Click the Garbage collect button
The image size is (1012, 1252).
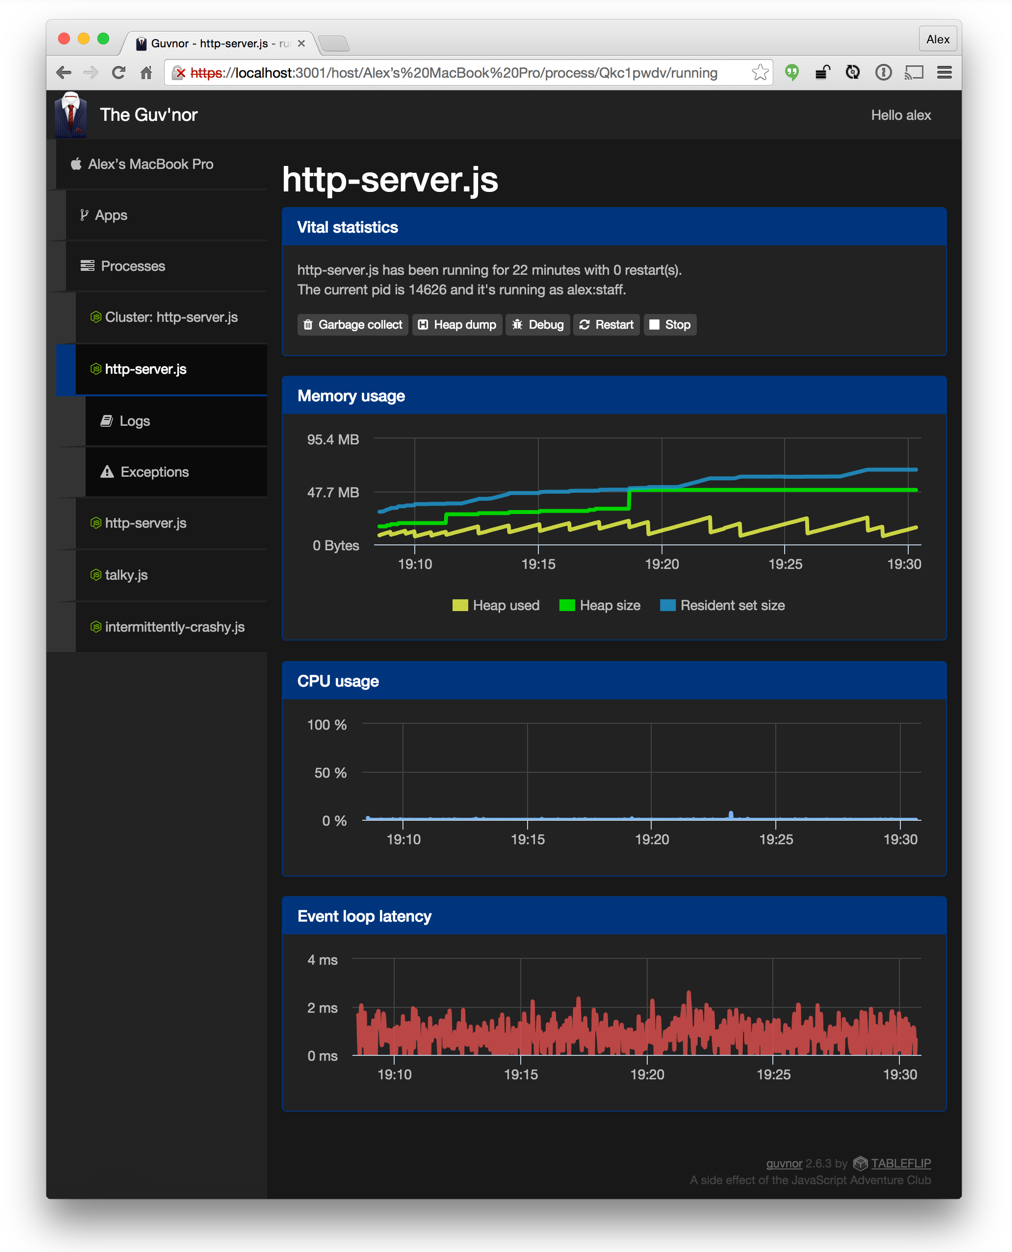coord(353,325)
